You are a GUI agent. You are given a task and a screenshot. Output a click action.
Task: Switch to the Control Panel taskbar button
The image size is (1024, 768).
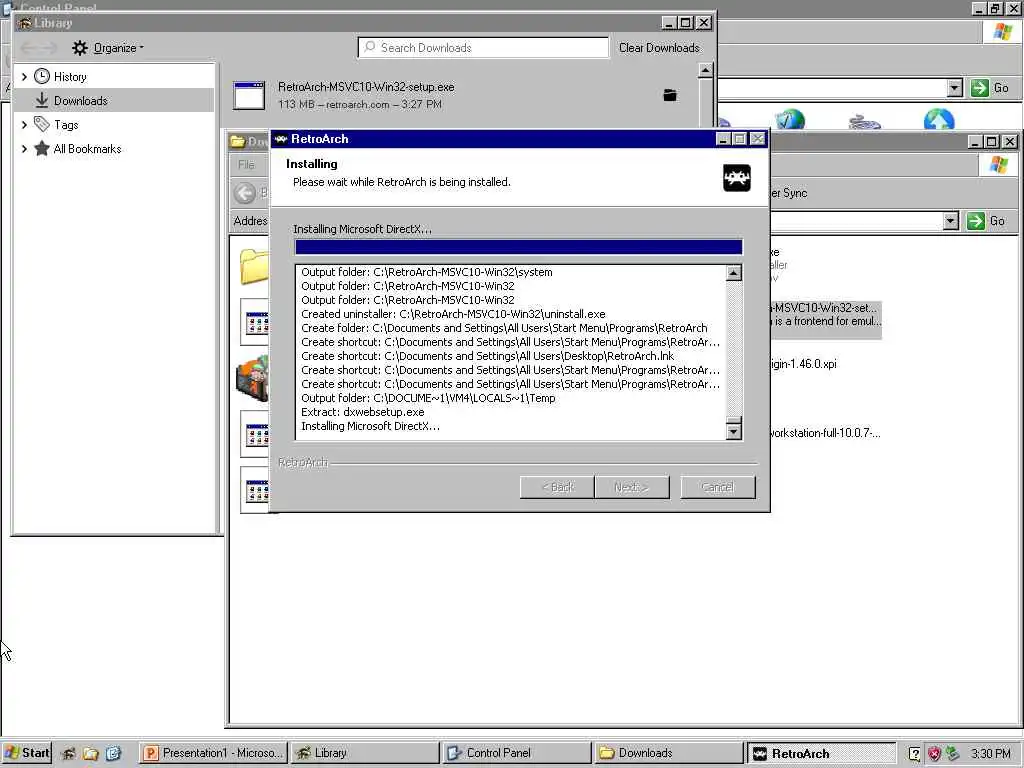pyautogui.click(x=516, y=753)
